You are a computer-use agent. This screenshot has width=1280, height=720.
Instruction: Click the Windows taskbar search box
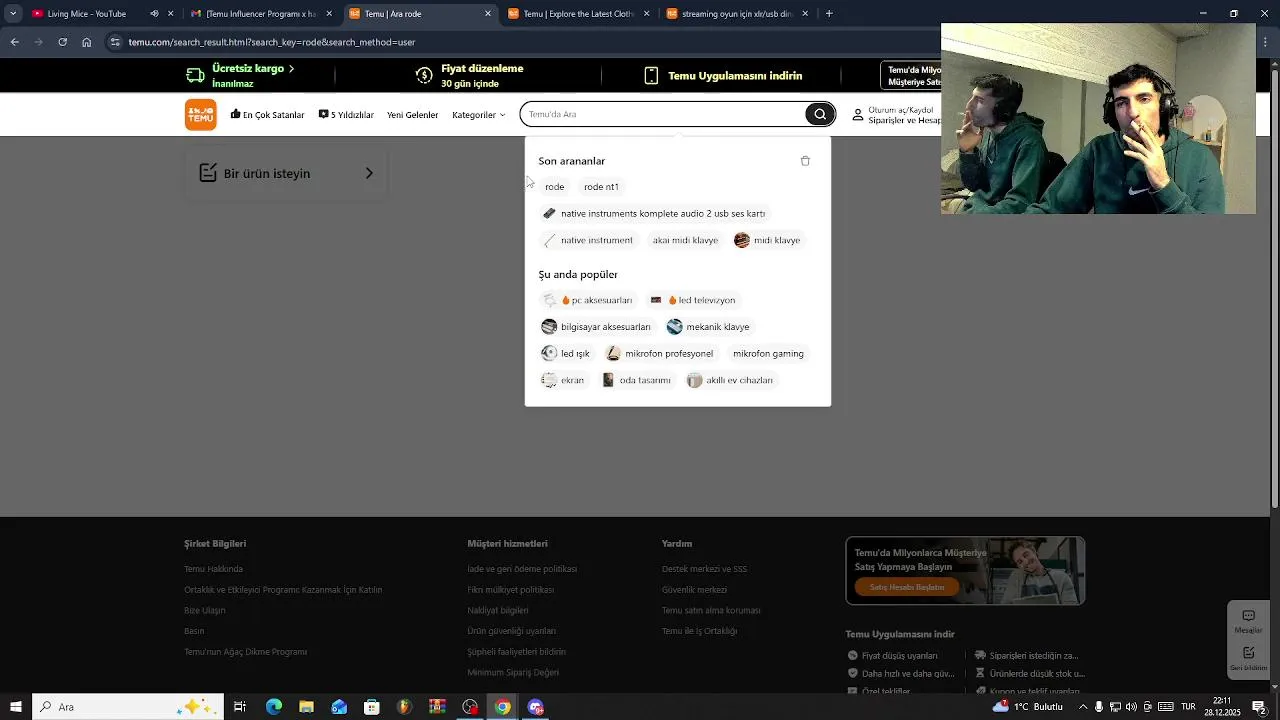coord(127,707)
